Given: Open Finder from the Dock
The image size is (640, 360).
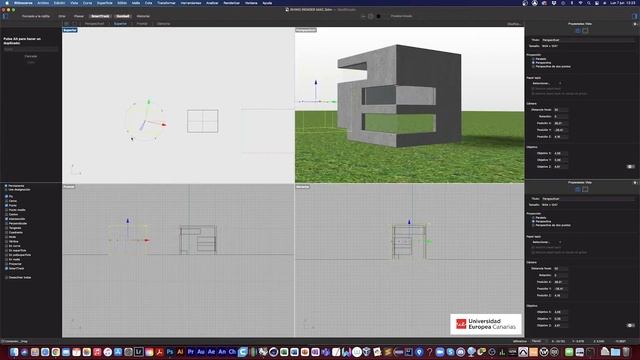Looking at the screenshot, I should point(14,352).
